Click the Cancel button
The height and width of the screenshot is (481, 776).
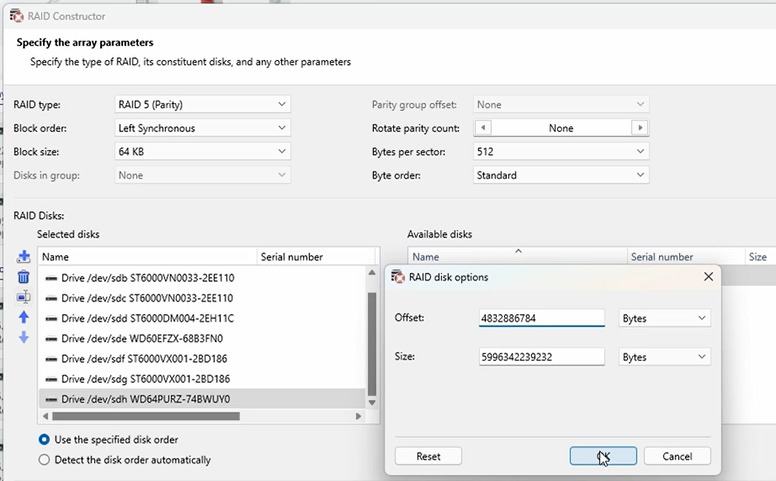pyautogui.click(x=677, y=456)
